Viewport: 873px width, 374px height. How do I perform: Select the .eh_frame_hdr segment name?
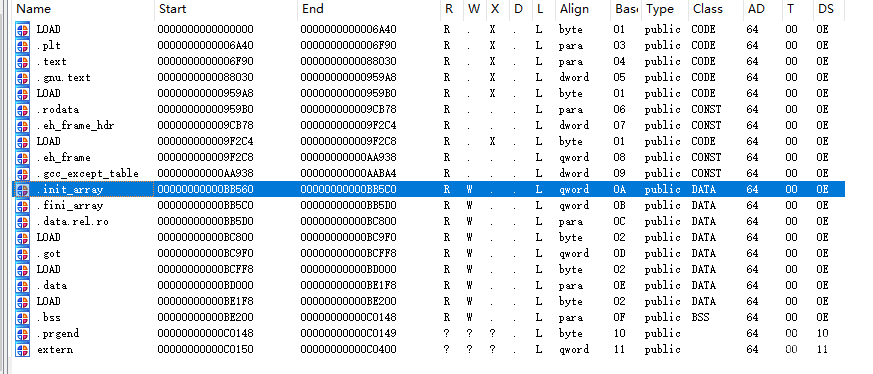(x=75, y=126)
